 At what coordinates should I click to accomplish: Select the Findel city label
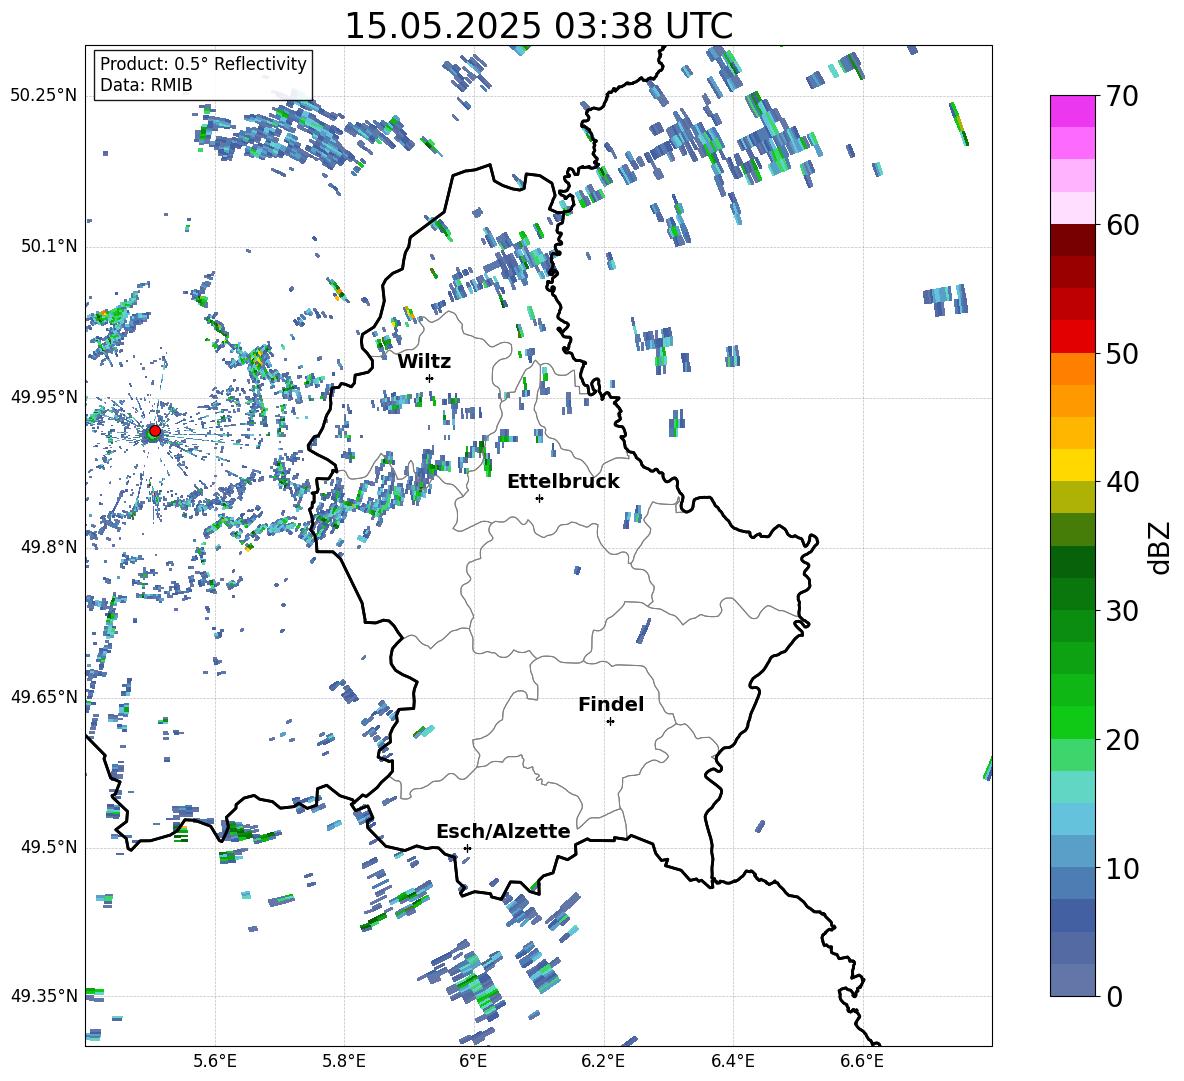(611, 704)
